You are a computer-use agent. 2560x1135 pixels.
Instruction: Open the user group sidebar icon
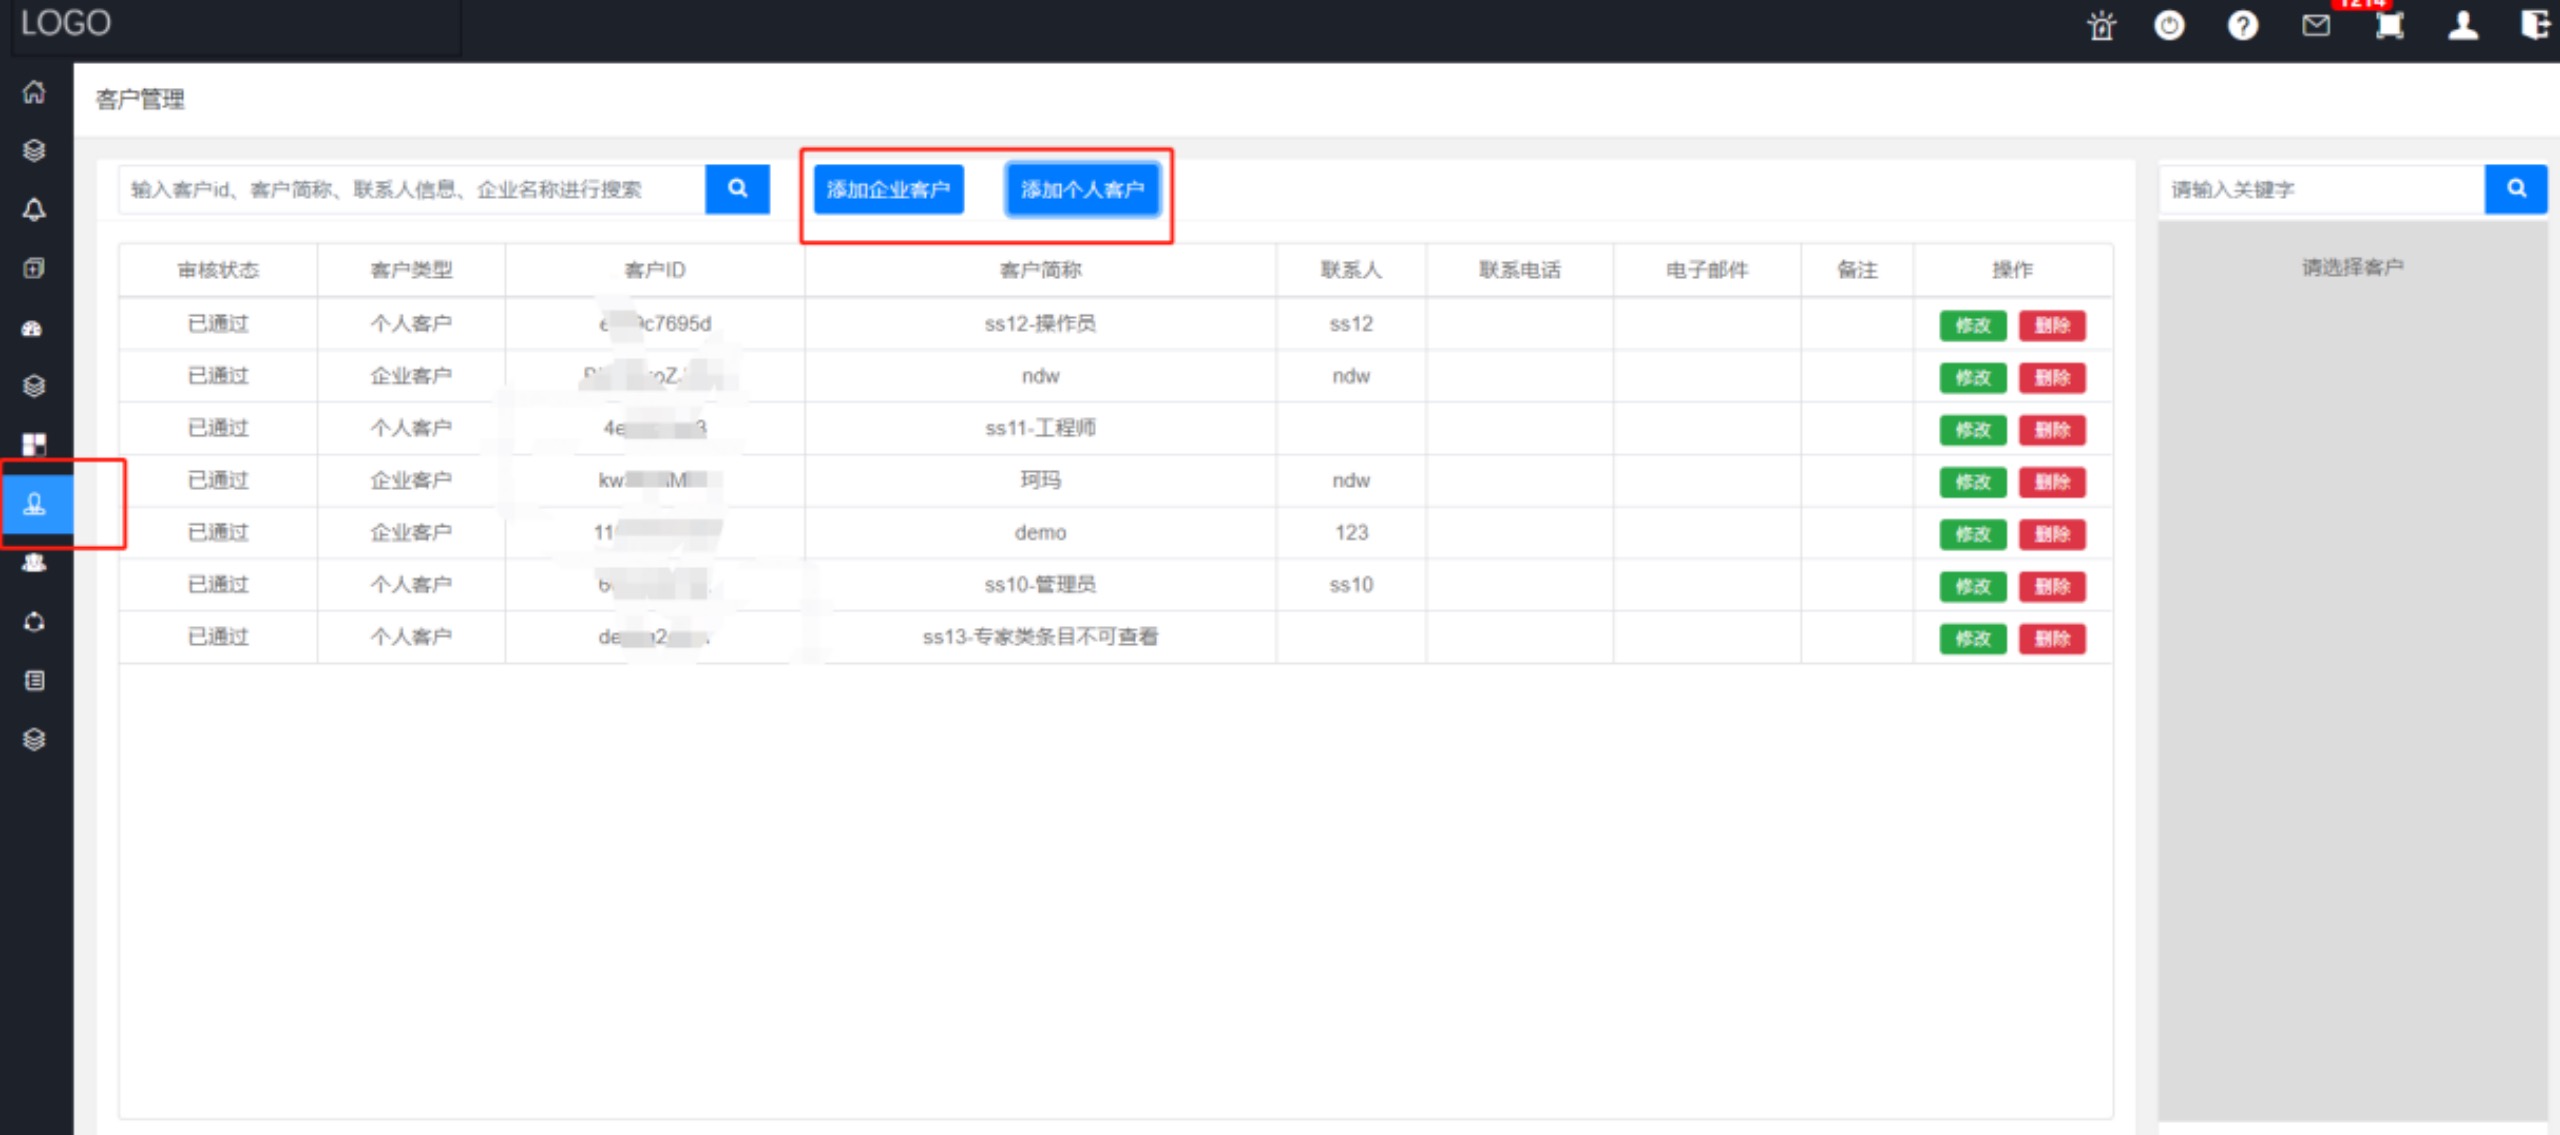pos(34,563)
